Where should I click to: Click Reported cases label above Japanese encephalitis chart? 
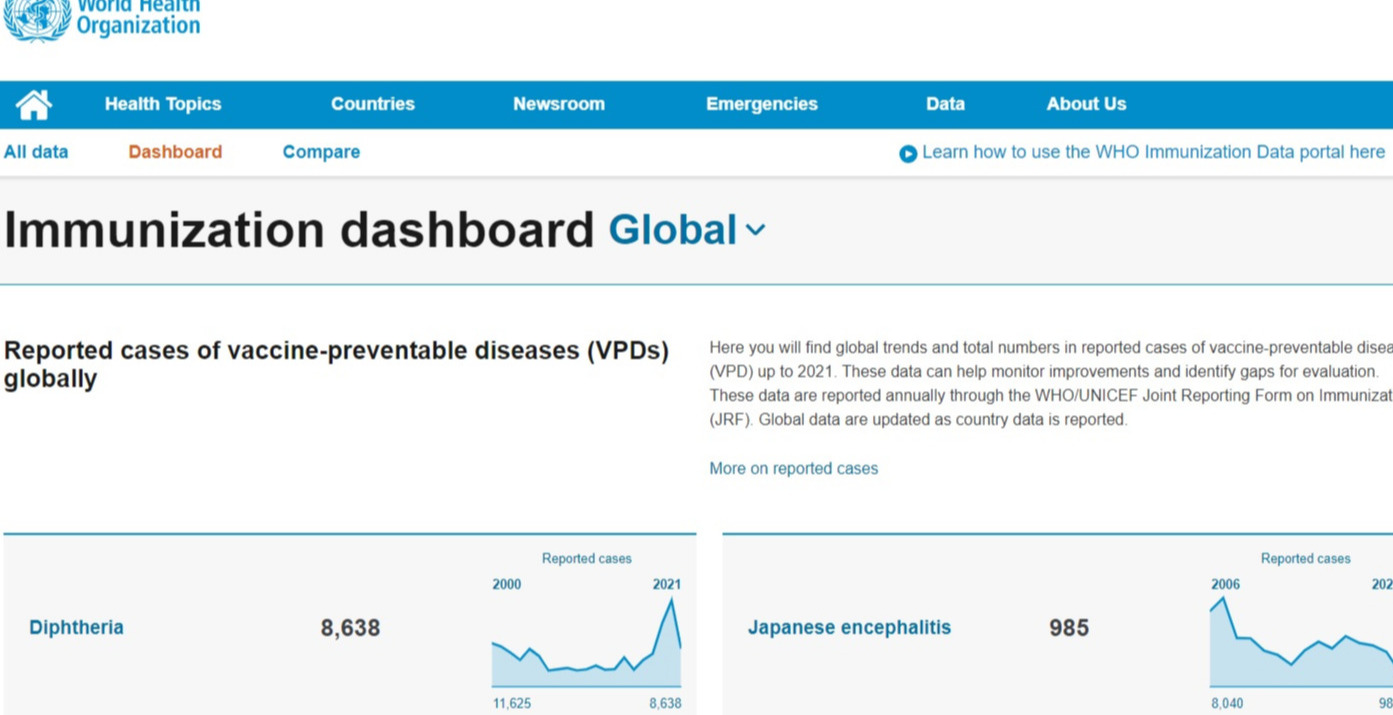click(1305, 558)
